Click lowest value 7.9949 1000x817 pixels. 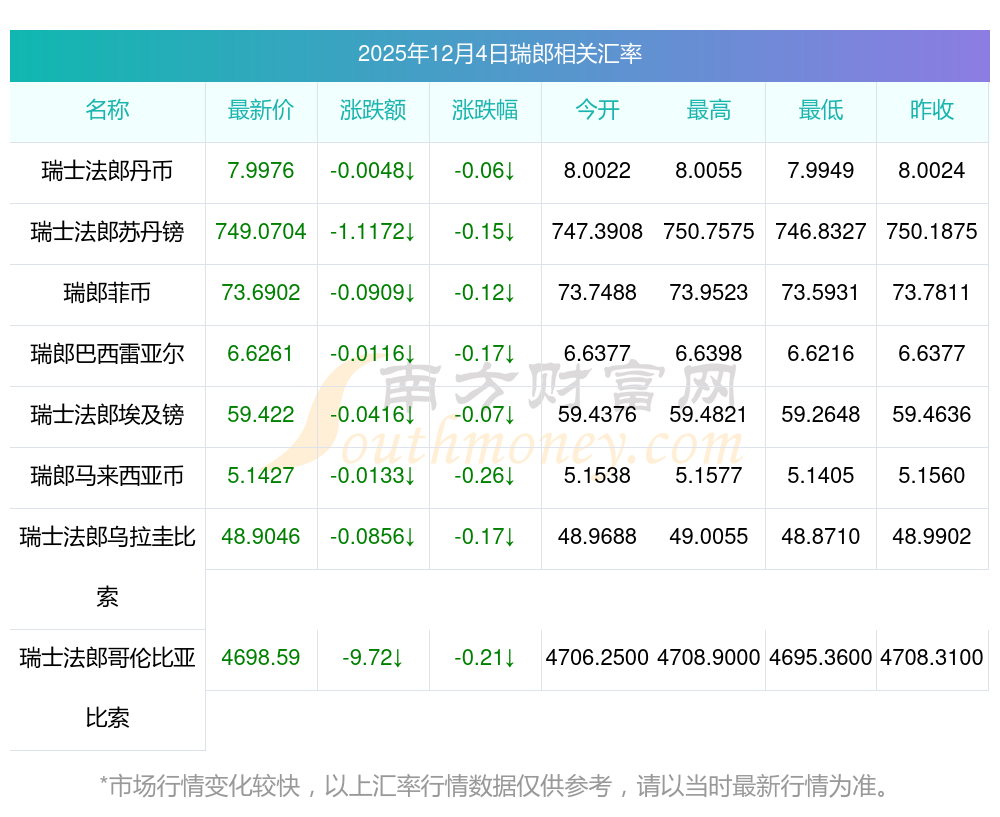point(821,171)
